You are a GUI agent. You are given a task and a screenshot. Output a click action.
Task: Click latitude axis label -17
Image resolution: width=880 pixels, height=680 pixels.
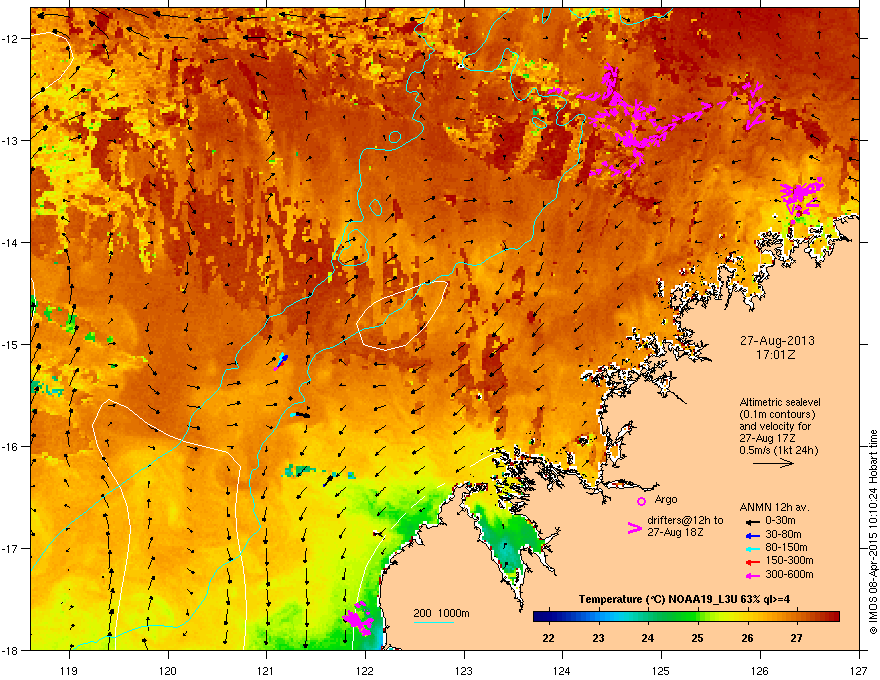(10, 549)
